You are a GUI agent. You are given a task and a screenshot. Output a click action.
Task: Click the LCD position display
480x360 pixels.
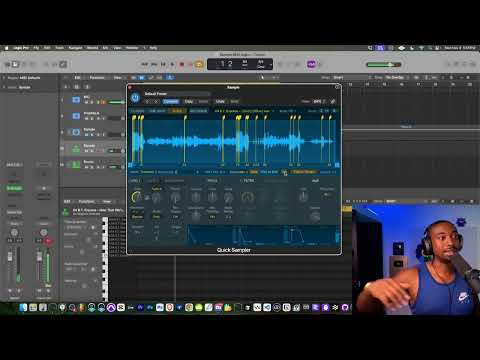[x=240, y=64]
